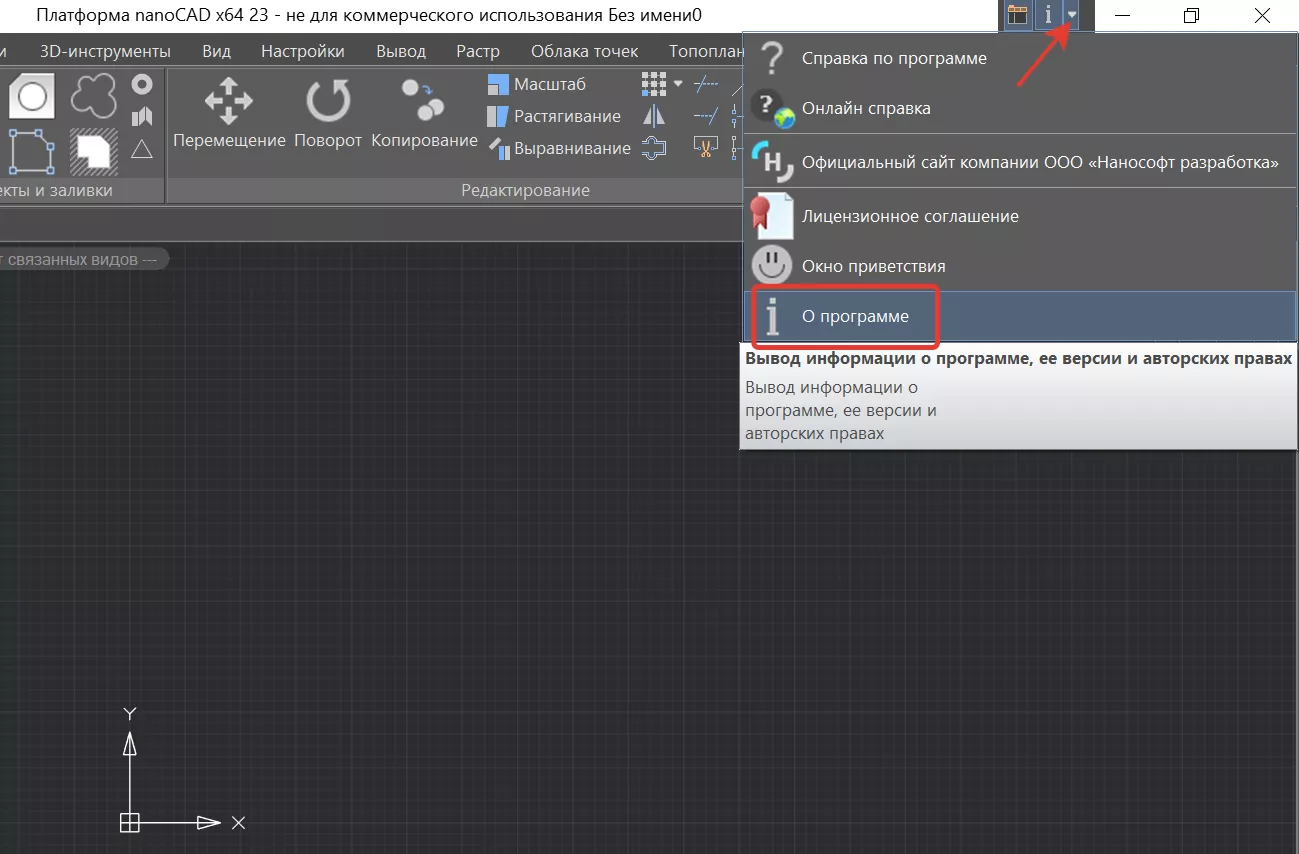
Task: Expand the Редактирование panel title
Action: pyautogui.click(x=525, y=190)
